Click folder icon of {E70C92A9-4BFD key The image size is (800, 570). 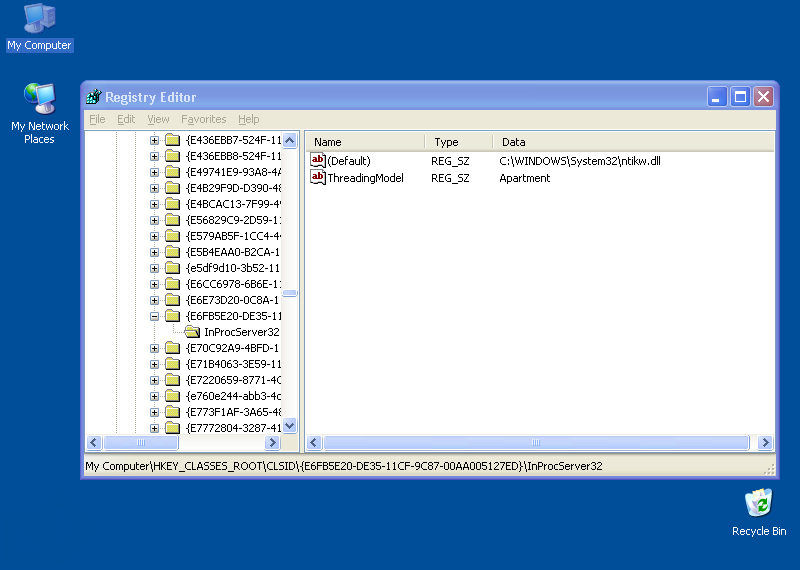pos(172,348)
